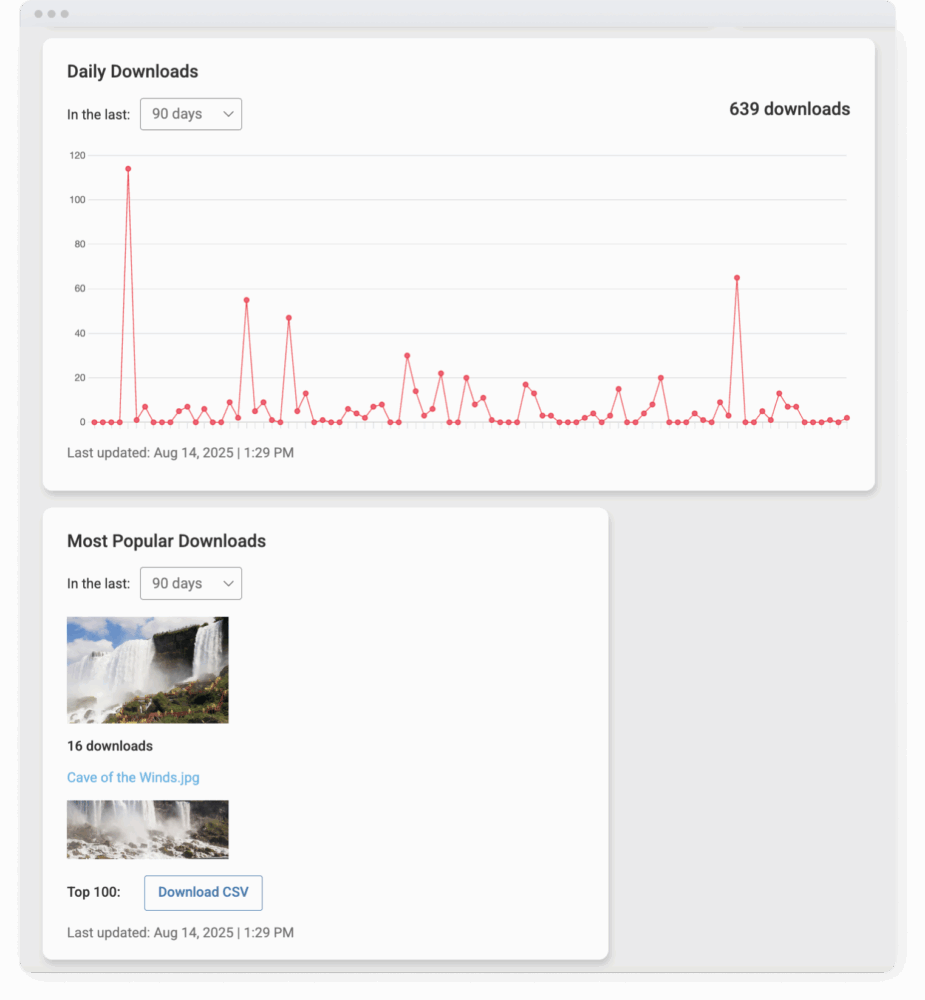Click the Download CSV button
This screenshot has height=1000, width=925.
[203, 892]
